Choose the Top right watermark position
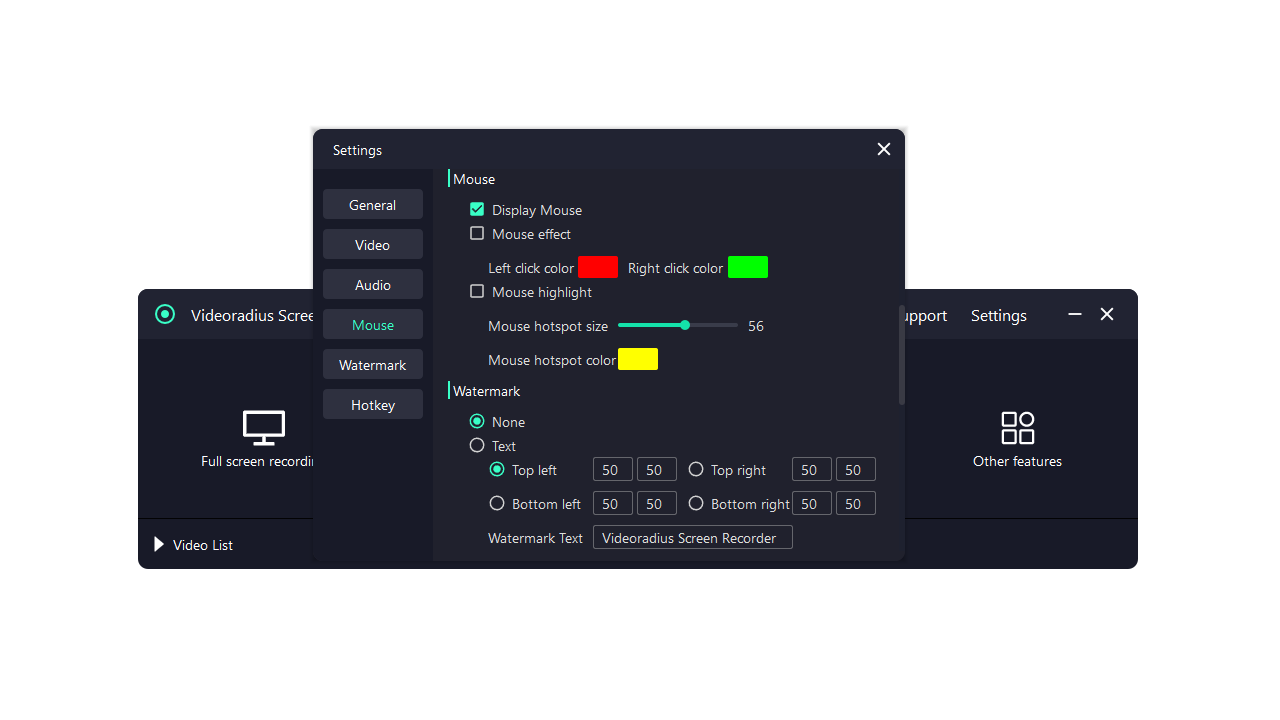 click(696, 470)
